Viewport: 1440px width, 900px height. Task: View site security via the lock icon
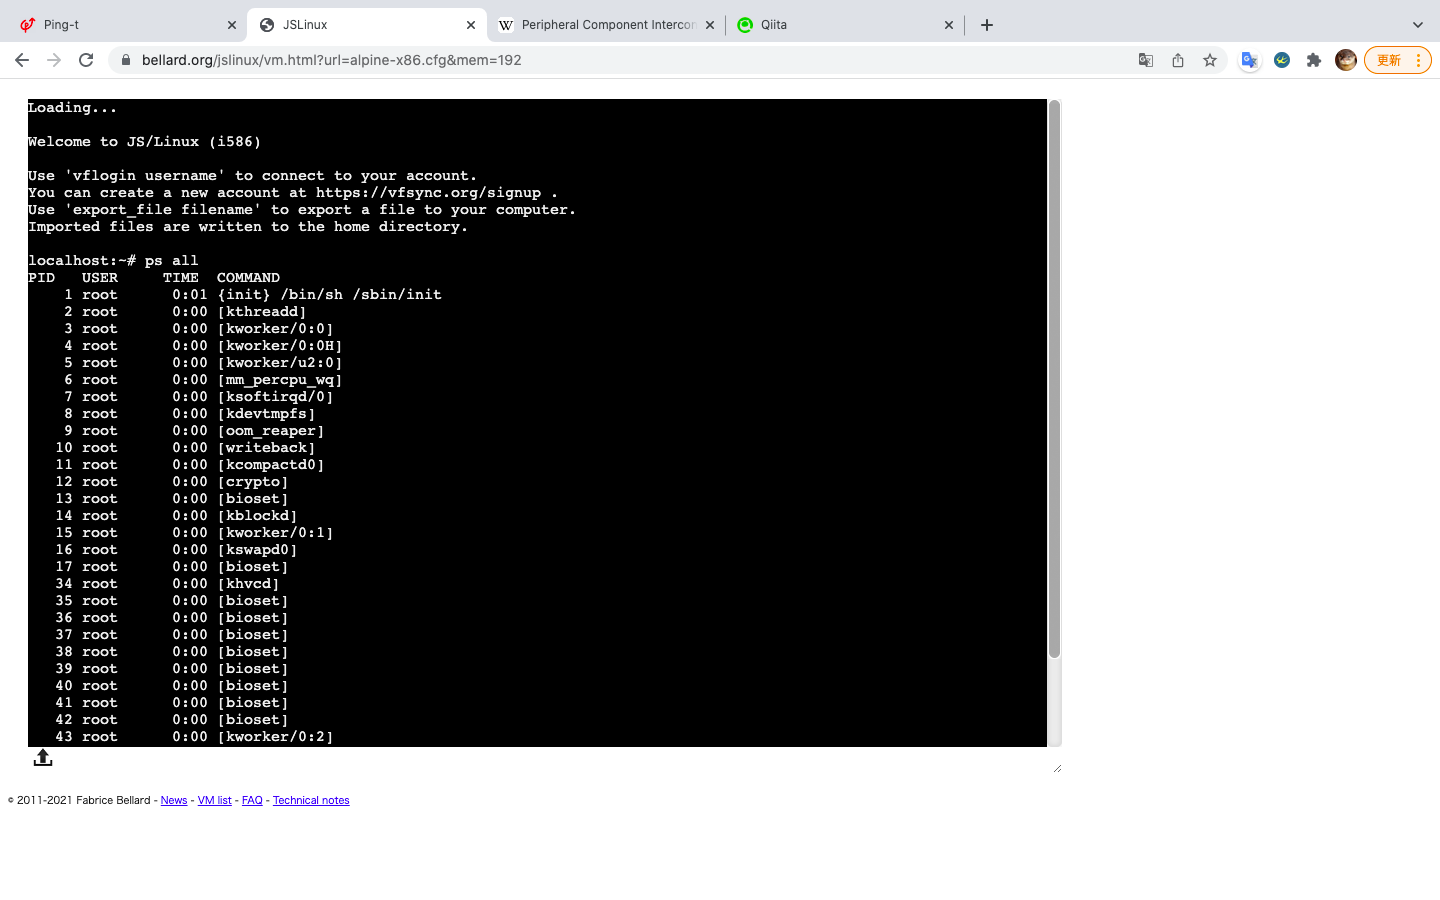point(126,60)
